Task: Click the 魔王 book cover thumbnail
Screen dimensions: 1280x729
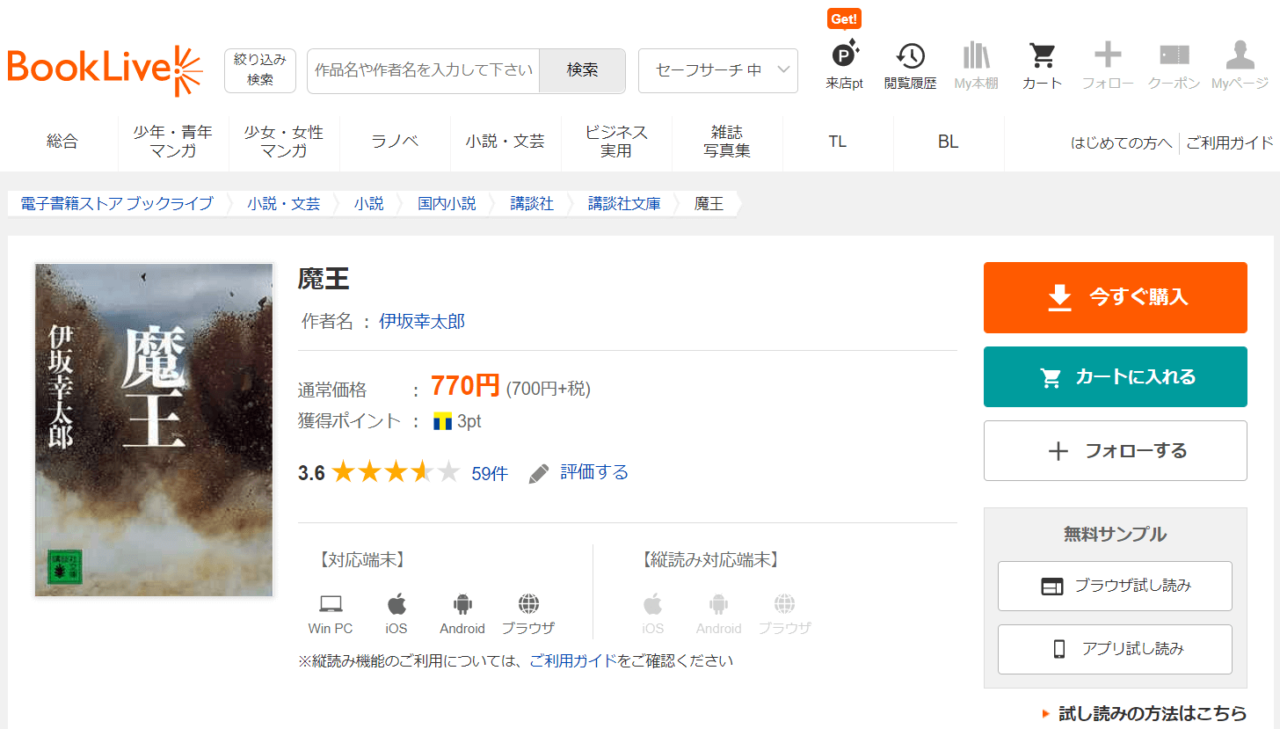Action: [154, 430]
